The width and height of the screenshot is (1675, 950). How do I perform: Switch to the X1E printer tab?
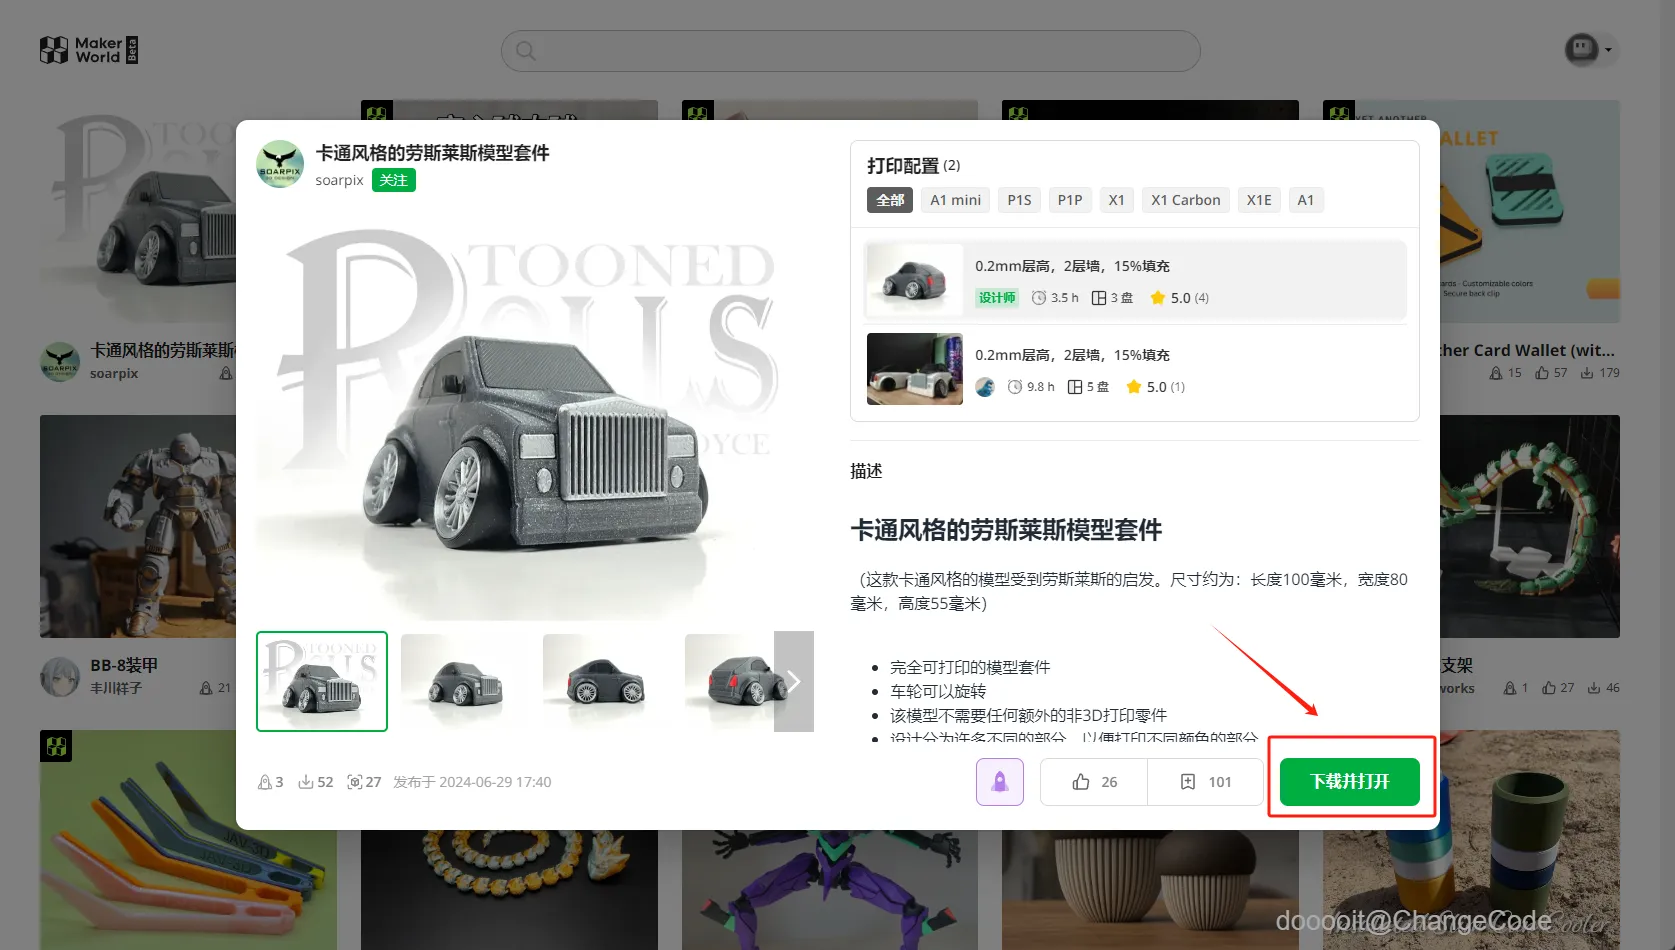[x=1259, y=200]
